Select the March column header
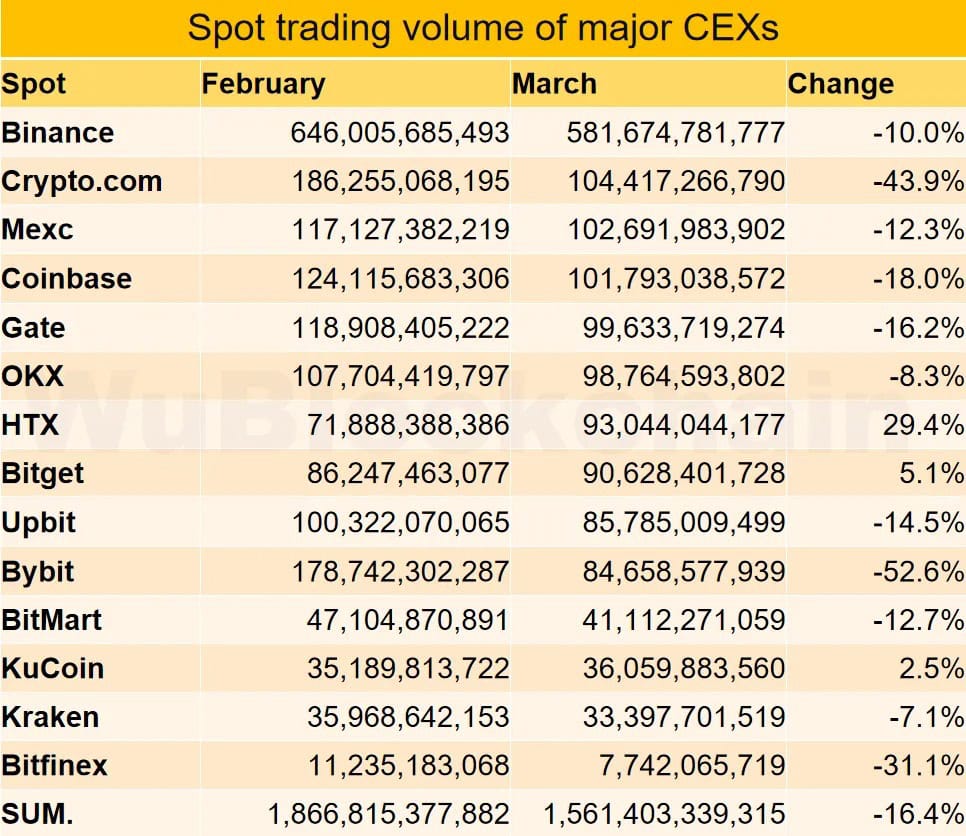The height and width of the screenshot is (836, 966). (x=554, y=84)
